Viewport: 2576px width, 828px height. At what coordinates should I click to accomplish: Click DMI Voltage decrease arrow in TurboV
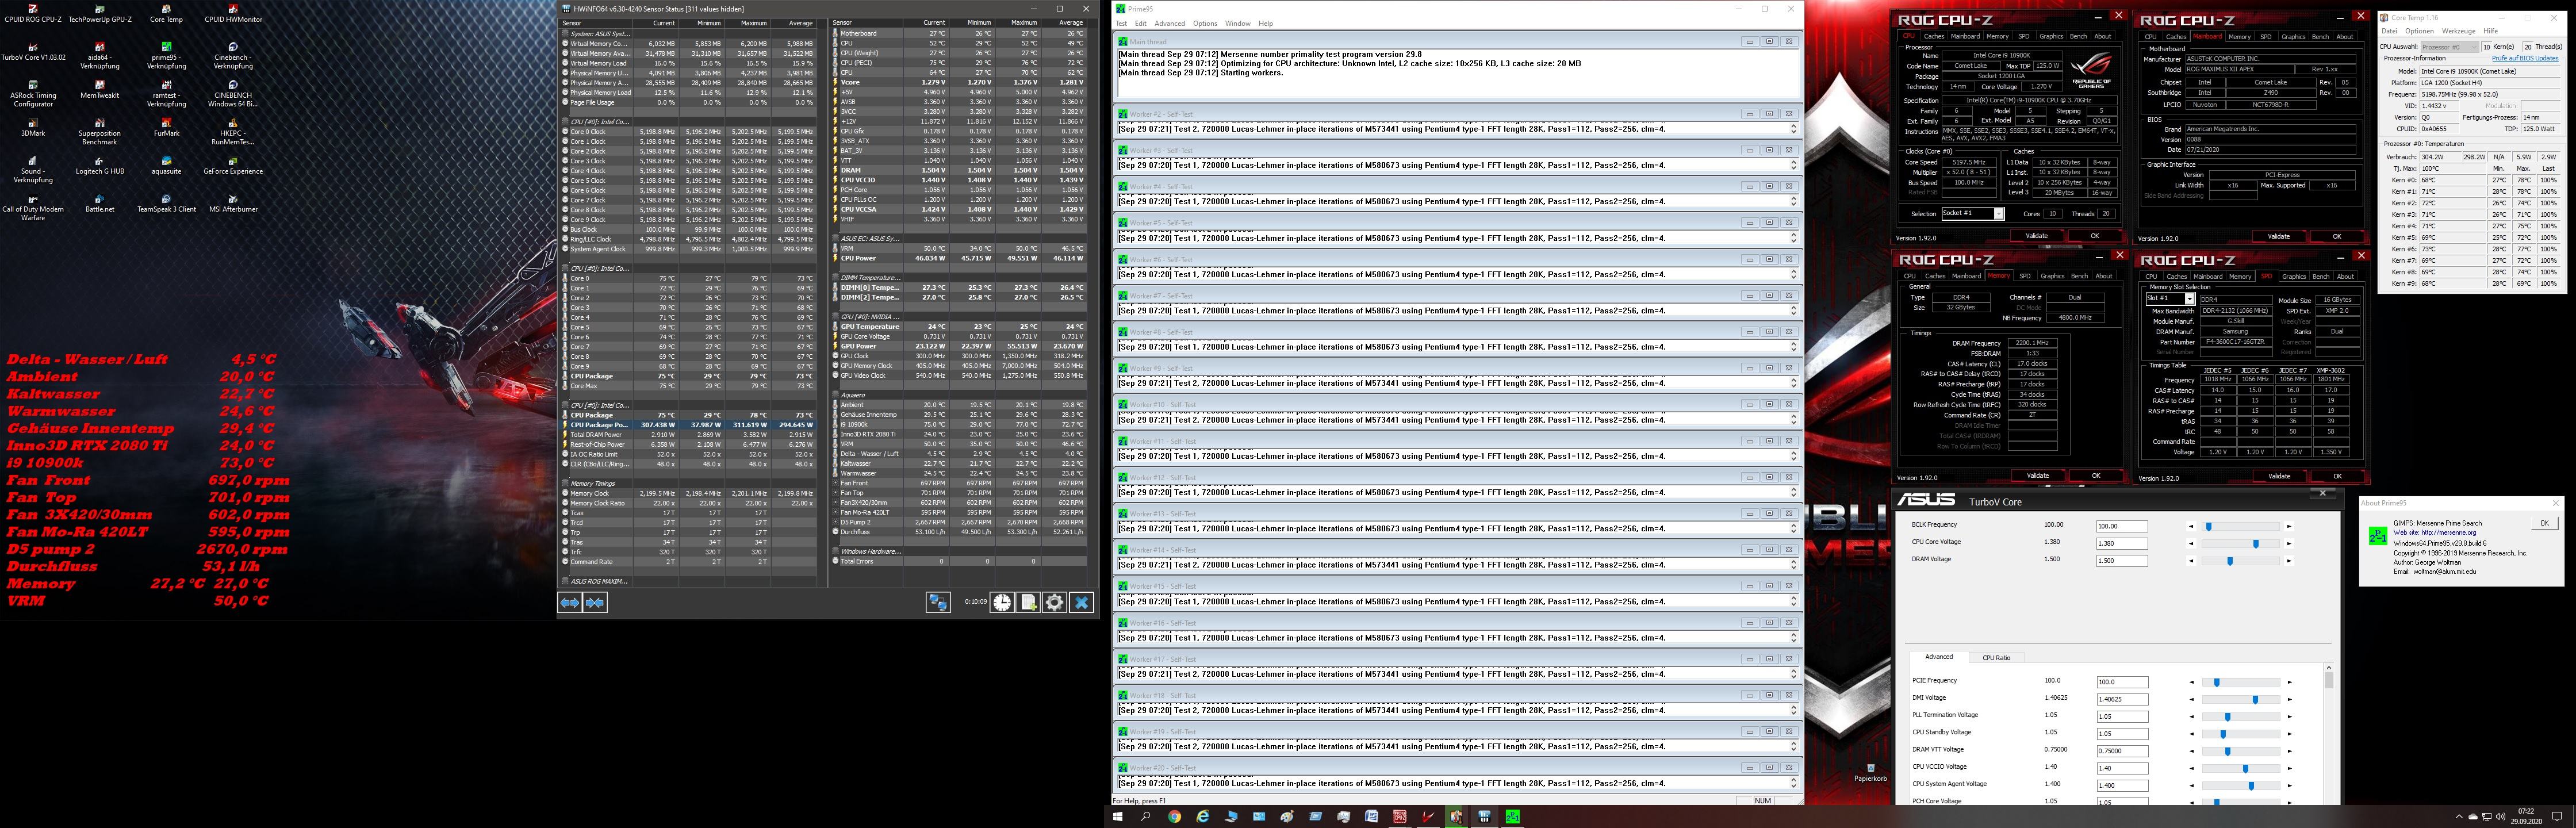tap(2191, 700)
